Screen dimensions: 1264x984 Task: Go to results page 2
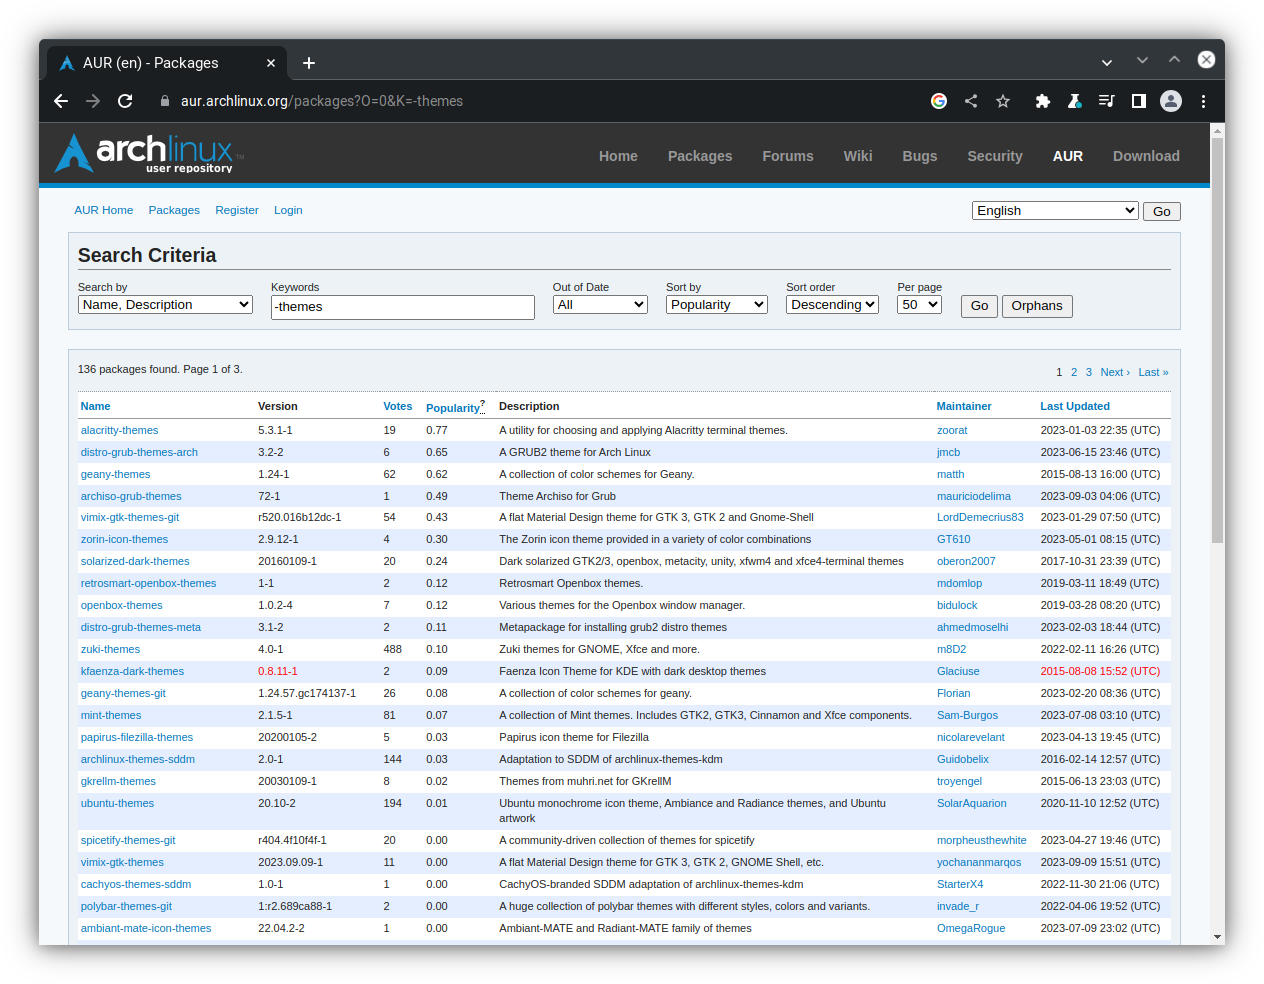(1074, 372)
